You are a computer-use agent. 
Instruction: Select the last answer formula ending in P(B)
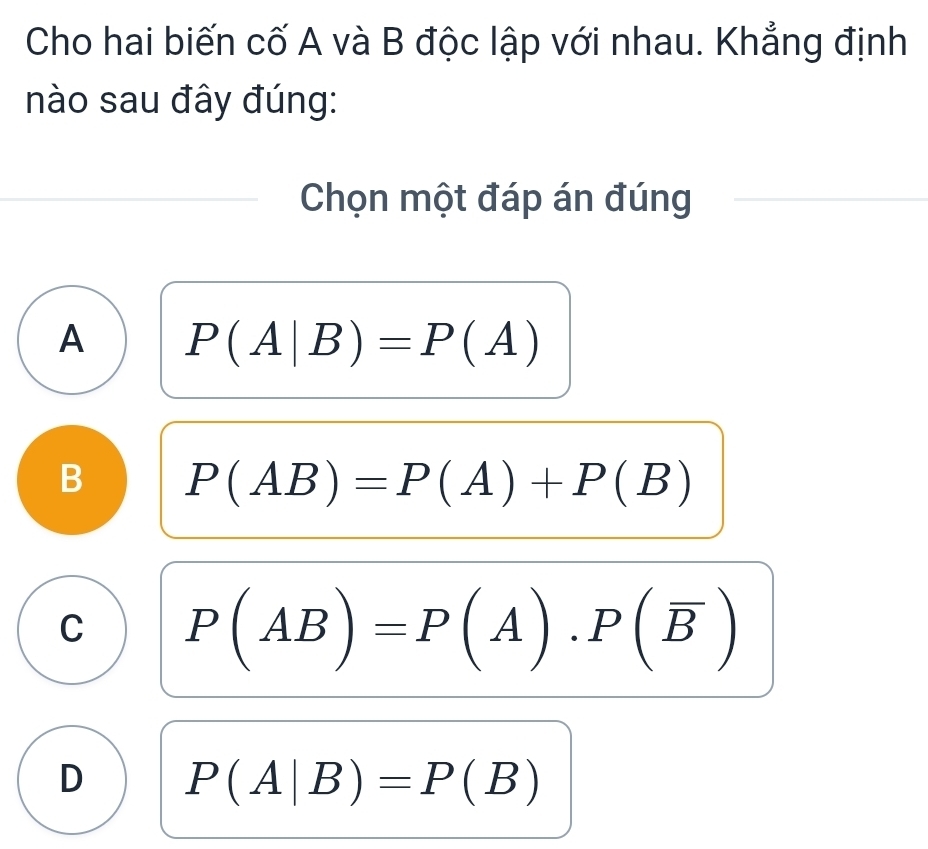click(x=366, y=778)
